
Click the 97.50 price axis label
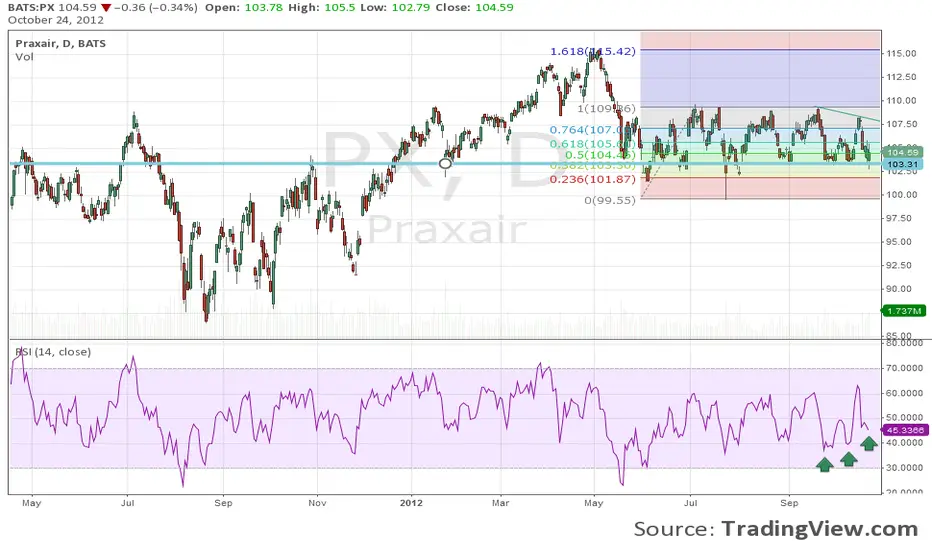pos(901,218)
